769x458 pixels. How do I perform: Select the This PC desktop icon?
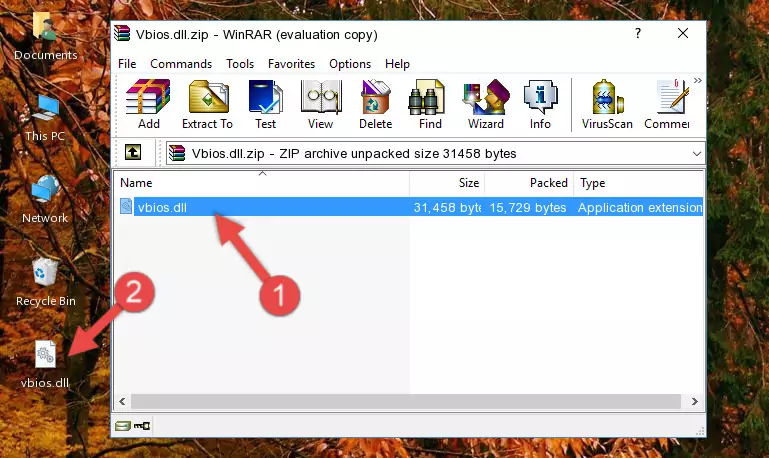(45, 118)
